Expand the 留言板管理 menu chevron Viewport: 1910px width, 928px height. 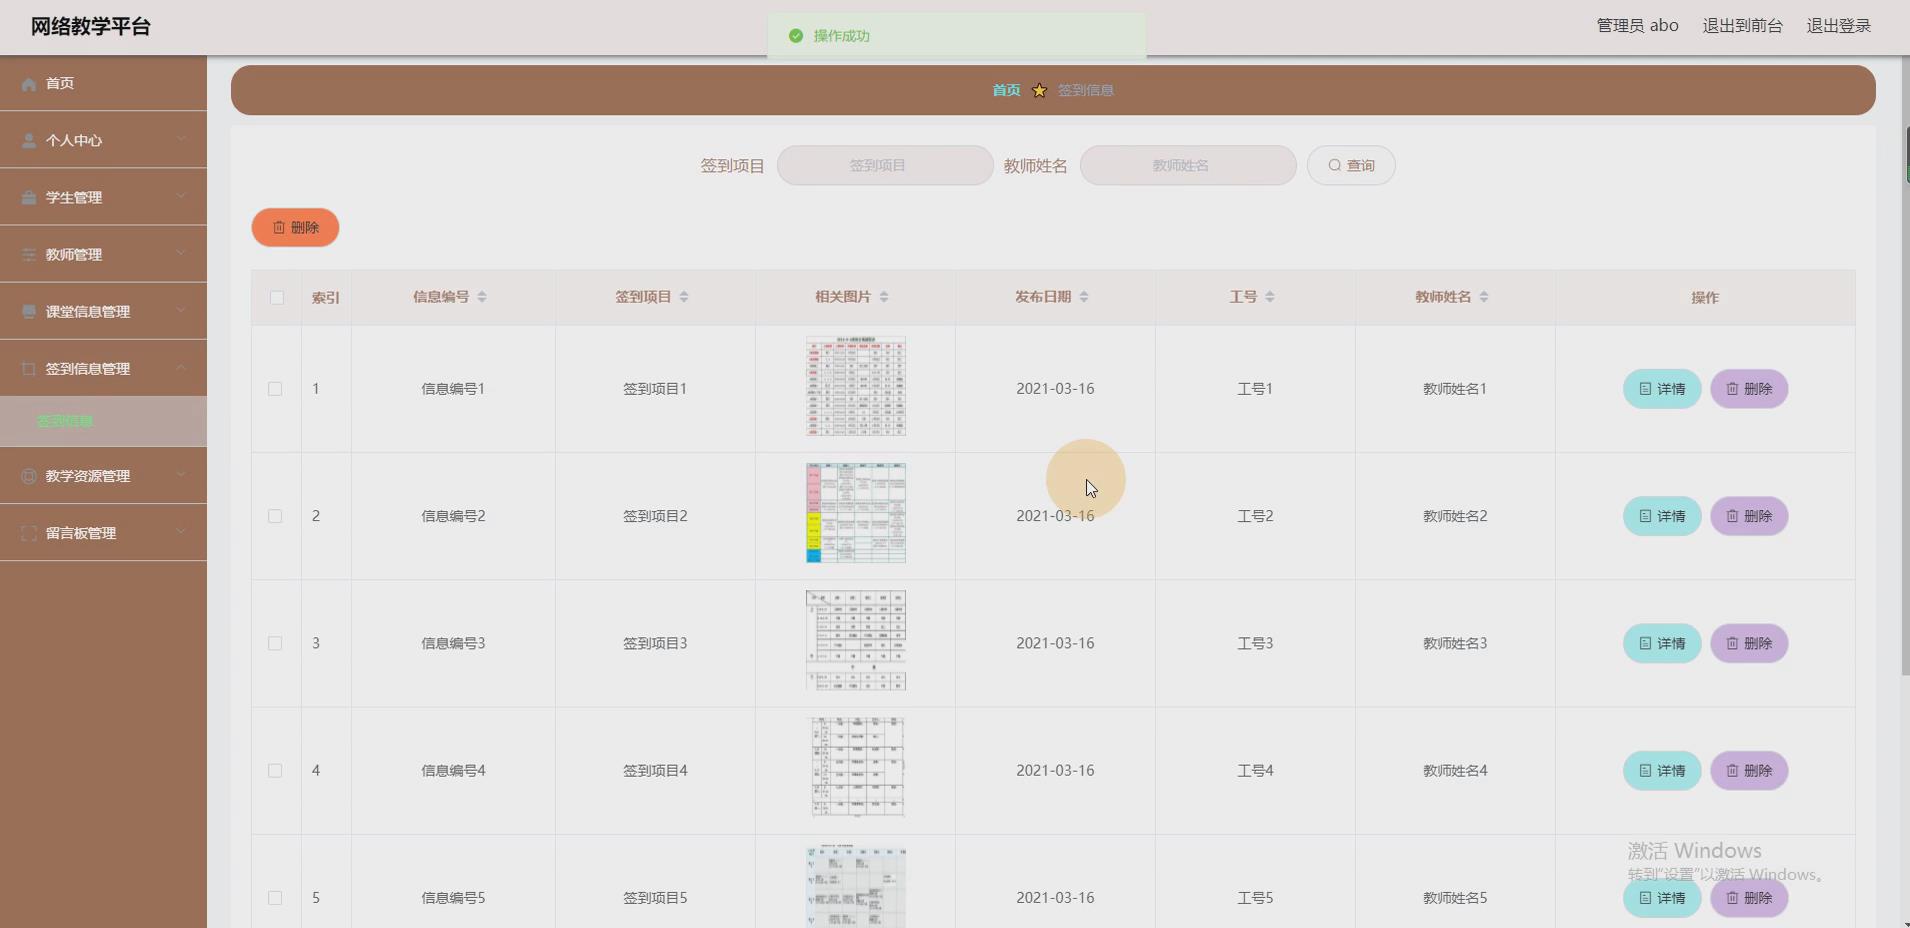(182, 532)
